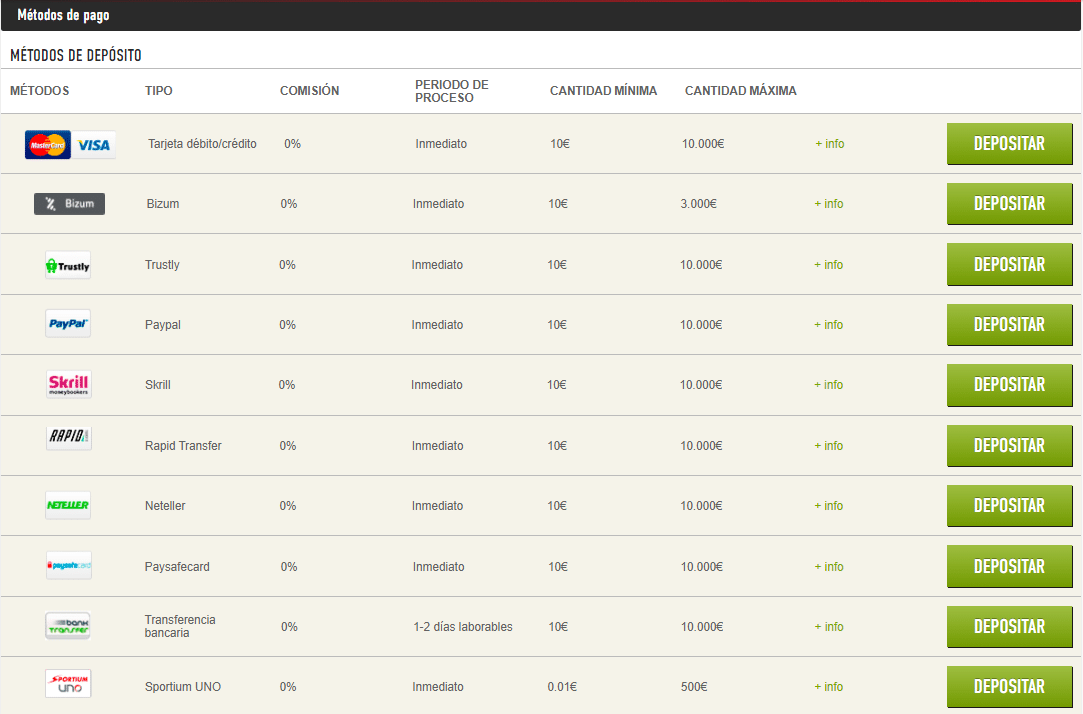This screenshot has width=1083, height=714.
Task: Expand + info for Bizum
Action: tap(829, 204)
